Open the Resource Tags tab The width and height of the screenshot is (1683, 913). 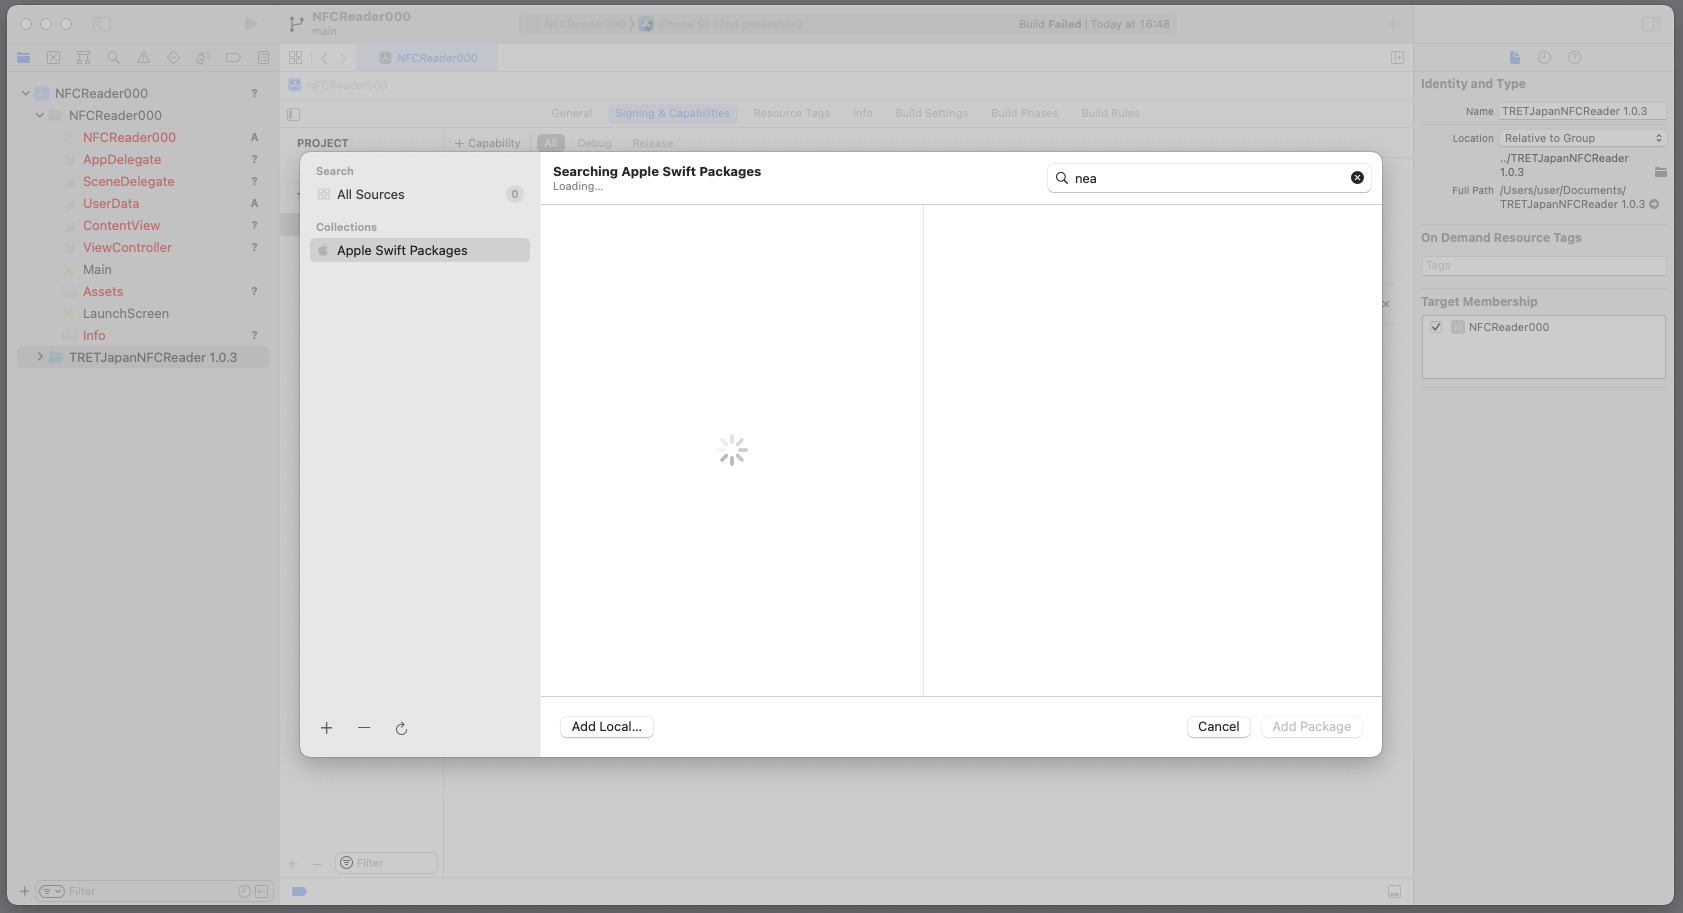tap(791, 114)
